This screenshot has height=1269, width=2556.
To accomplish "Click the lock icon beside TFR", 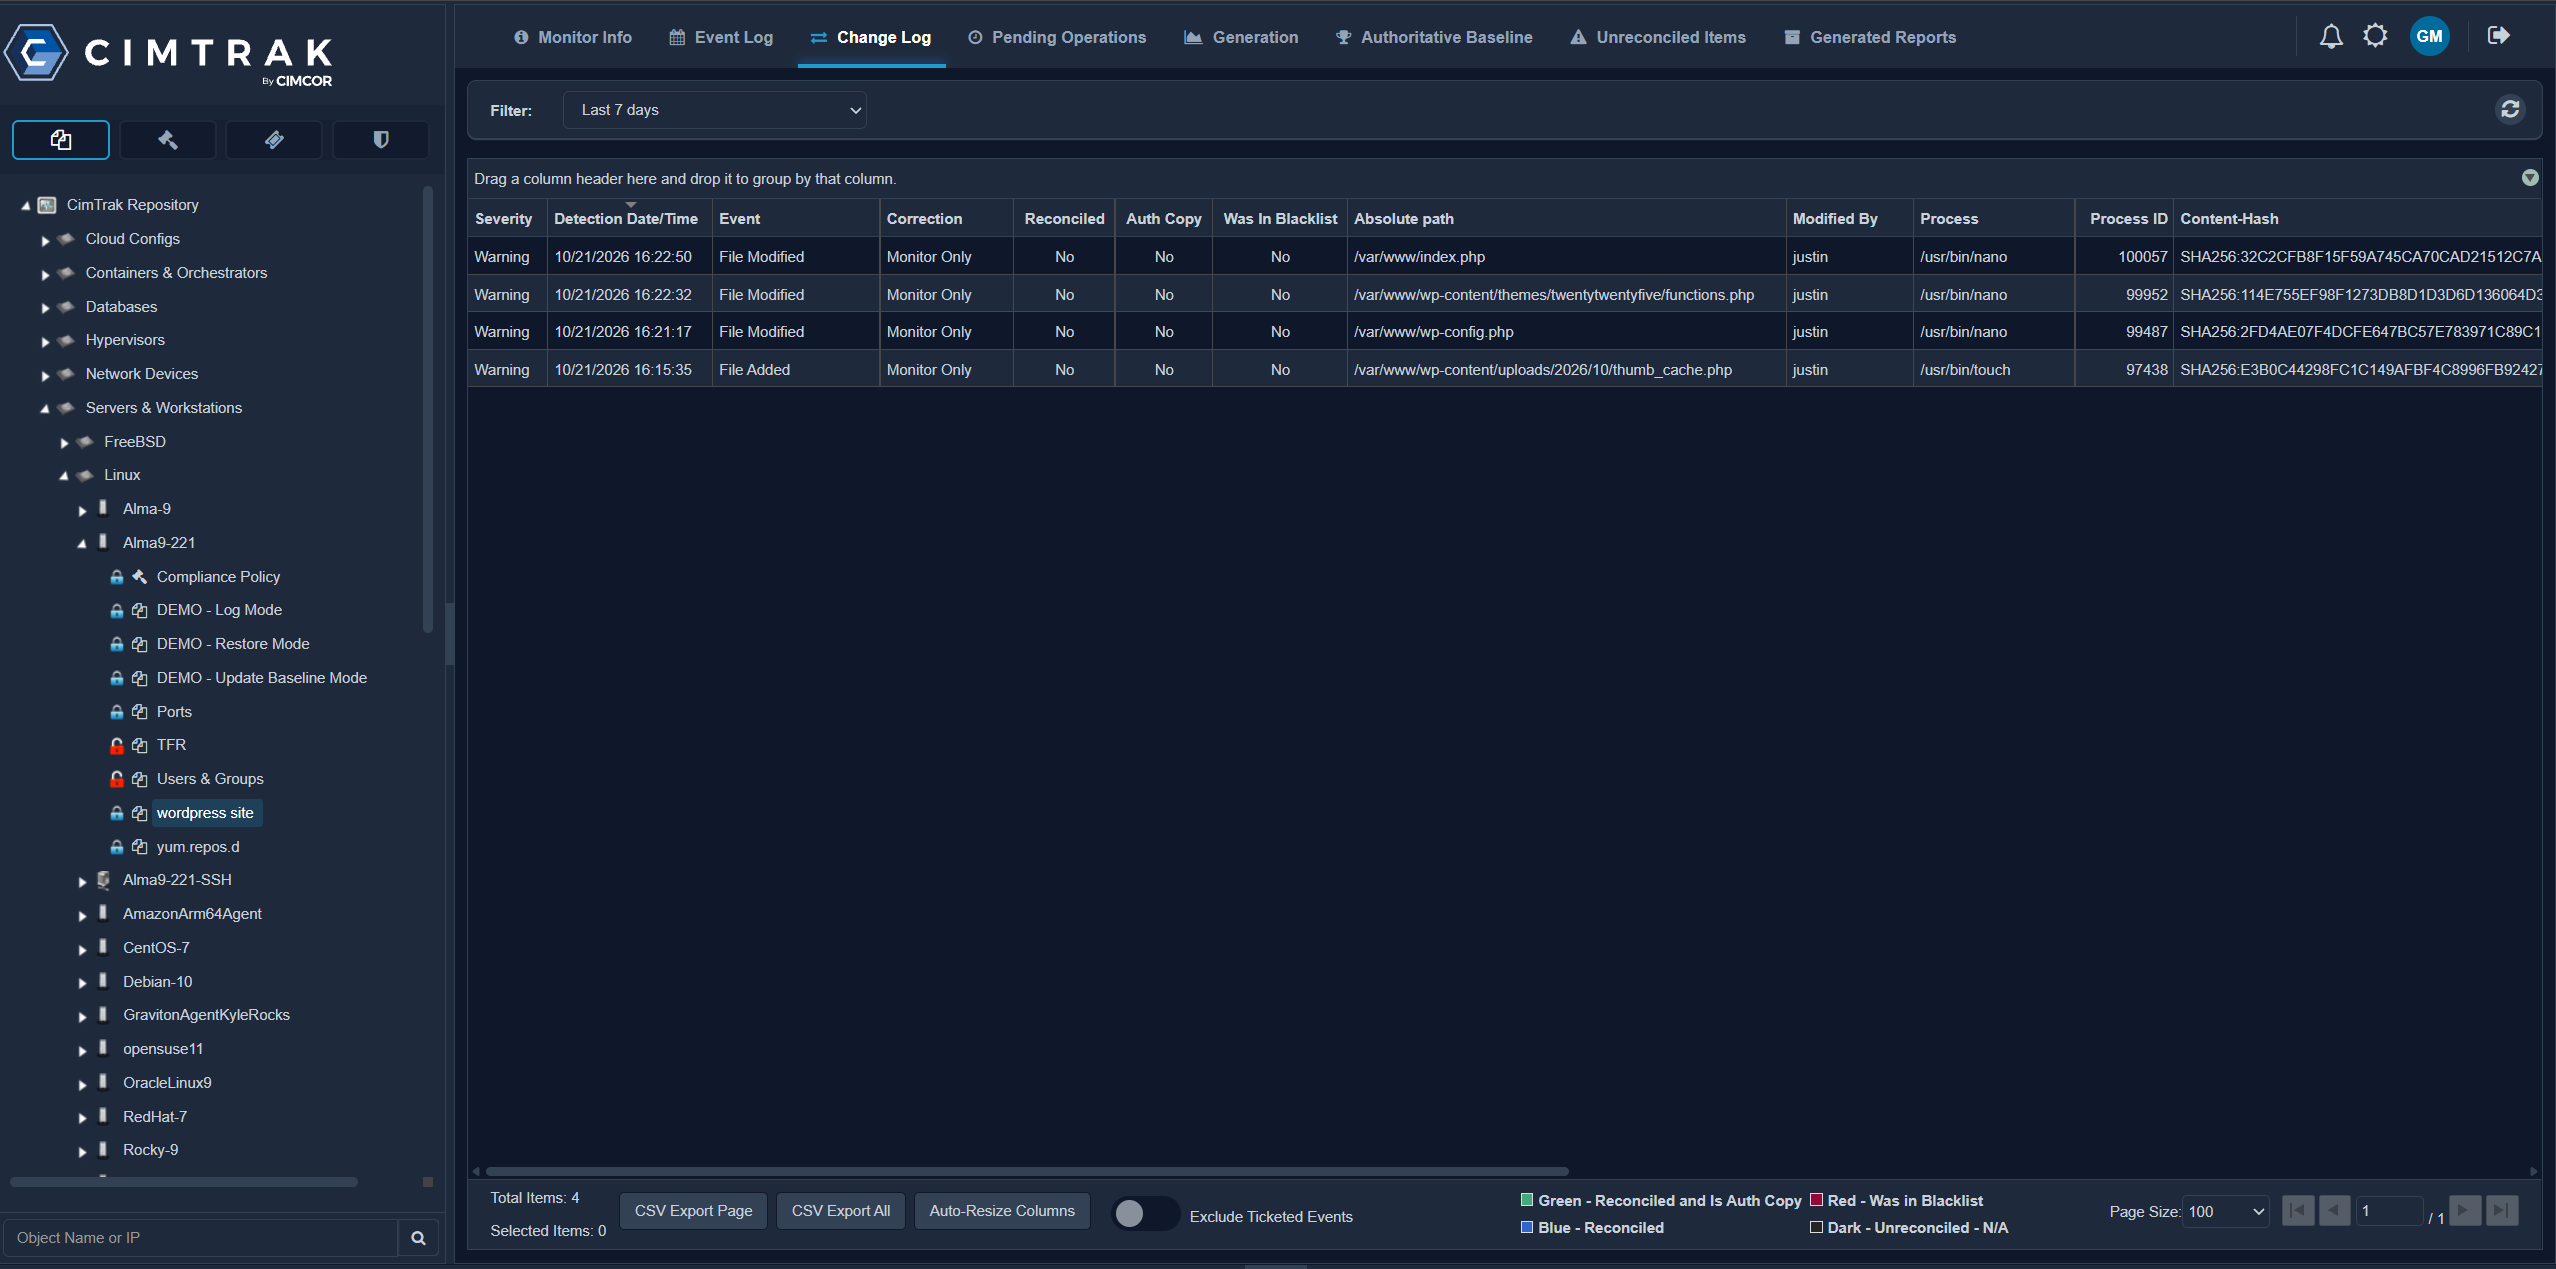I will click(116, 746).
